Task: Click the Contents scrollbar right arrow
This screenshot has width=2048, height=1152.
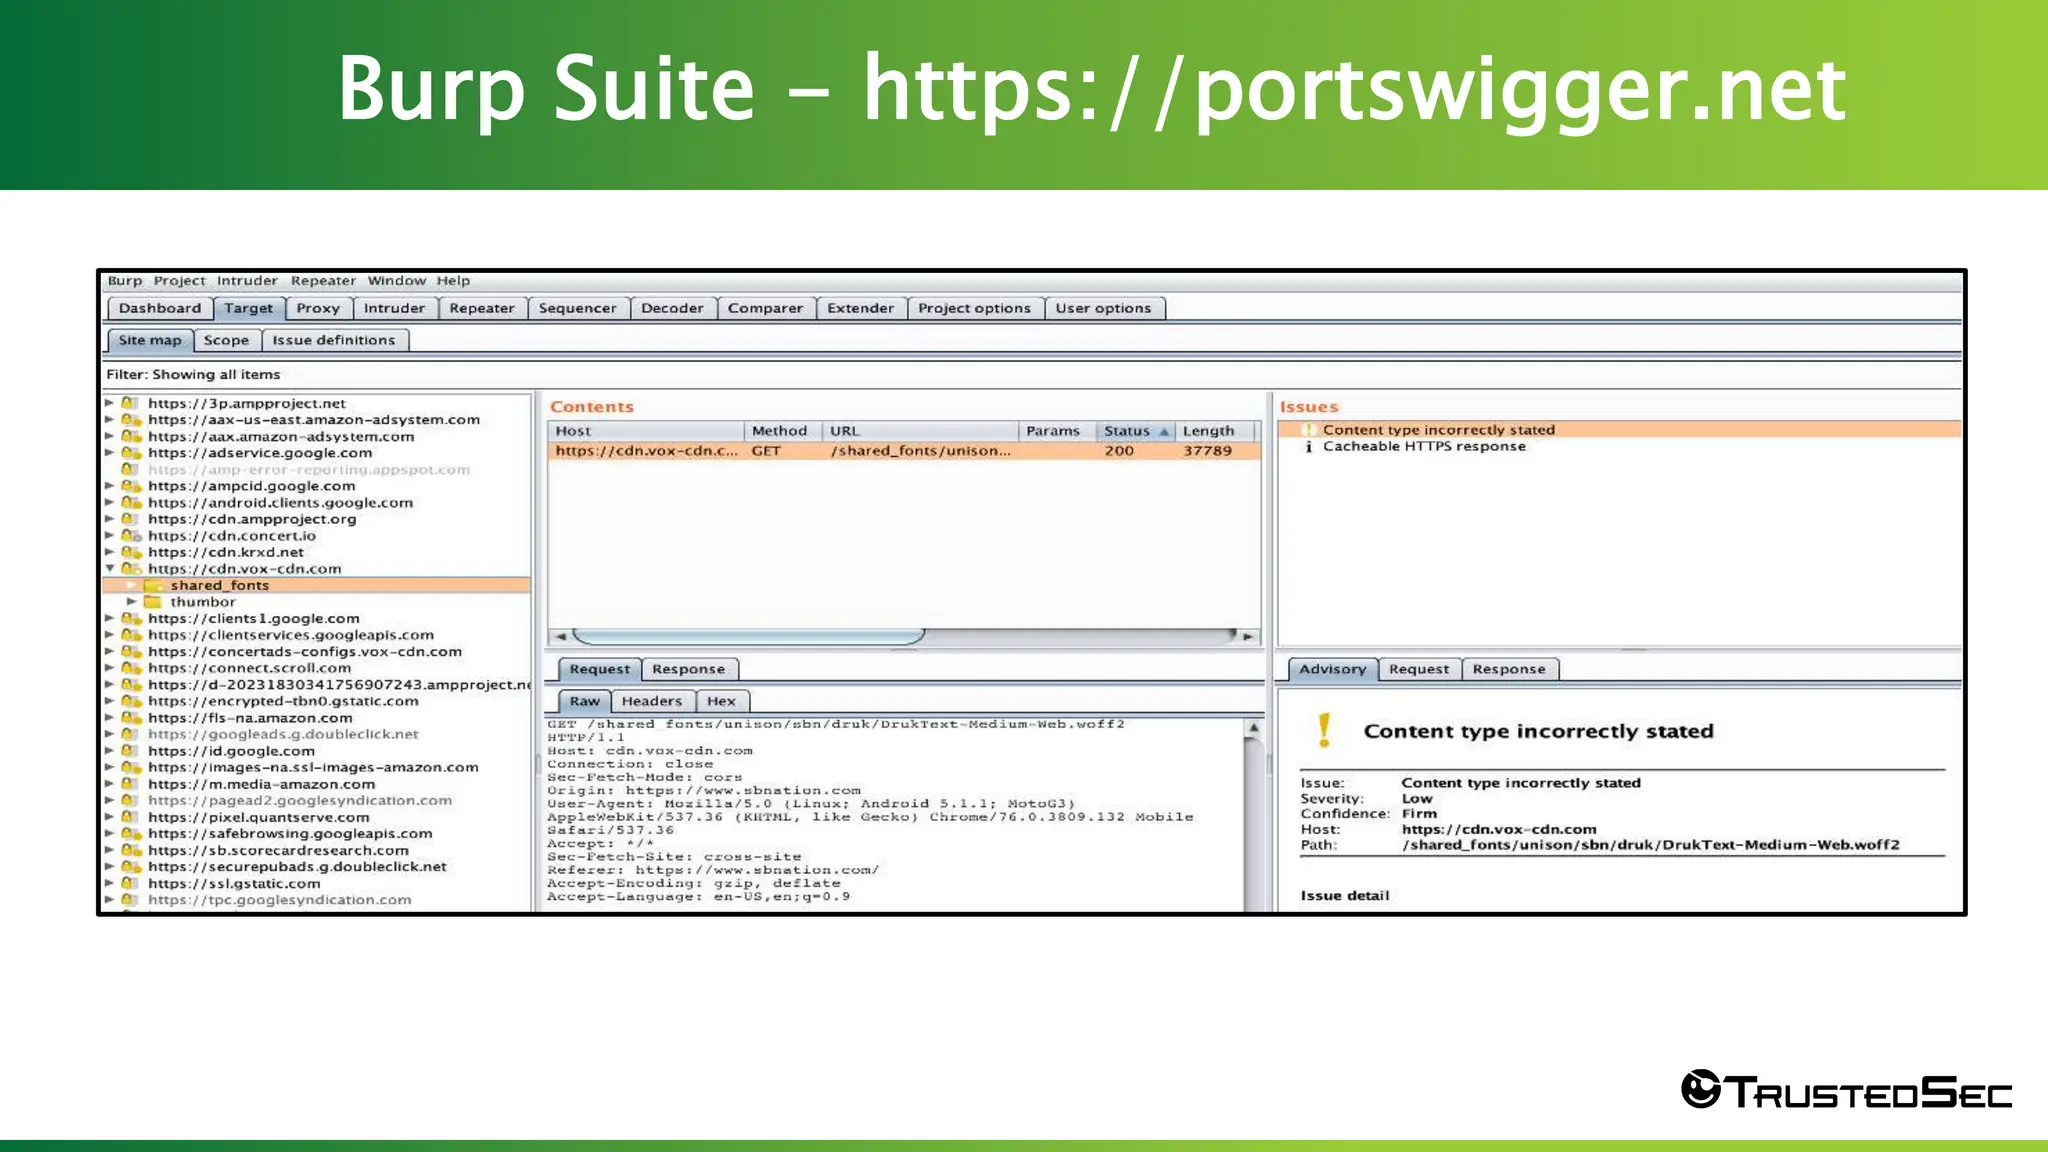Action: 1247,636
